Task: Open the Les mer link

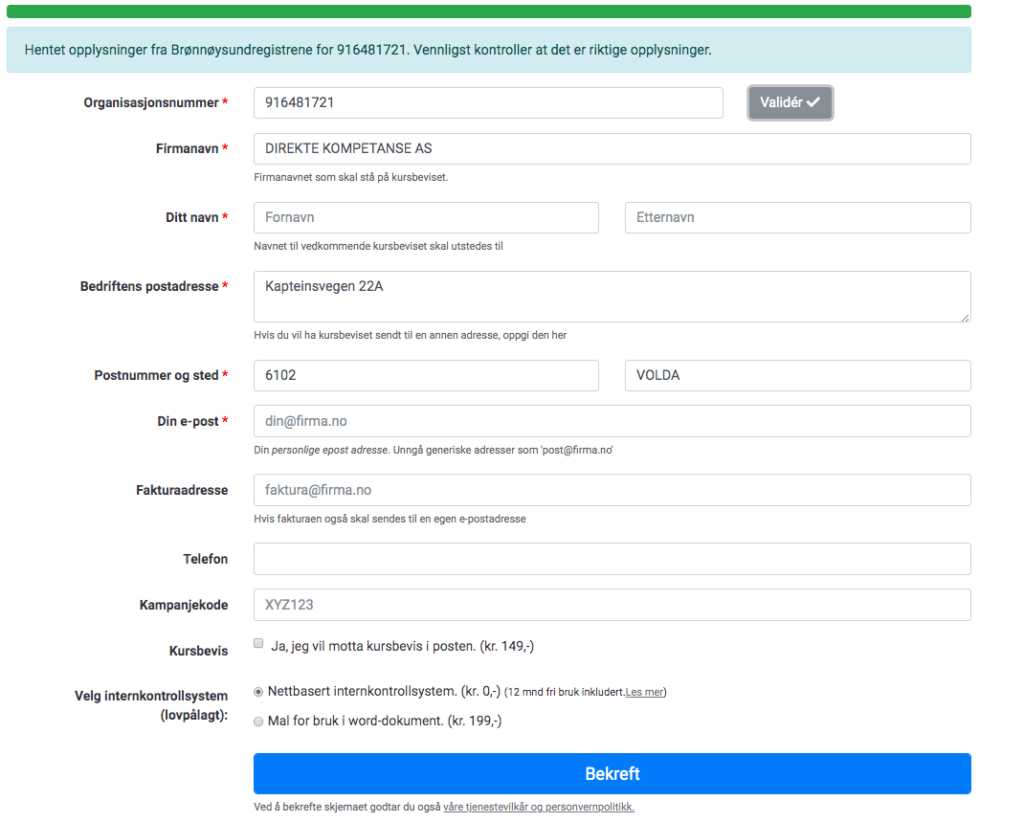Action: [x=644, y=692]
